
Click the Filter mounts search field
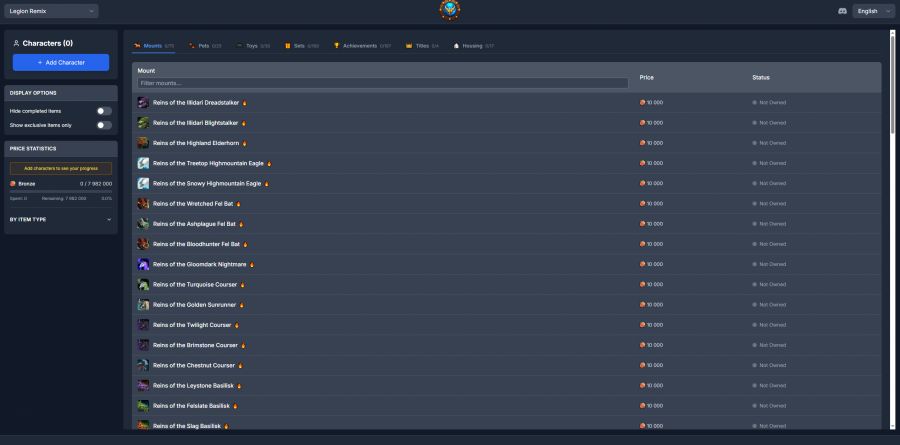pos(382,83)
